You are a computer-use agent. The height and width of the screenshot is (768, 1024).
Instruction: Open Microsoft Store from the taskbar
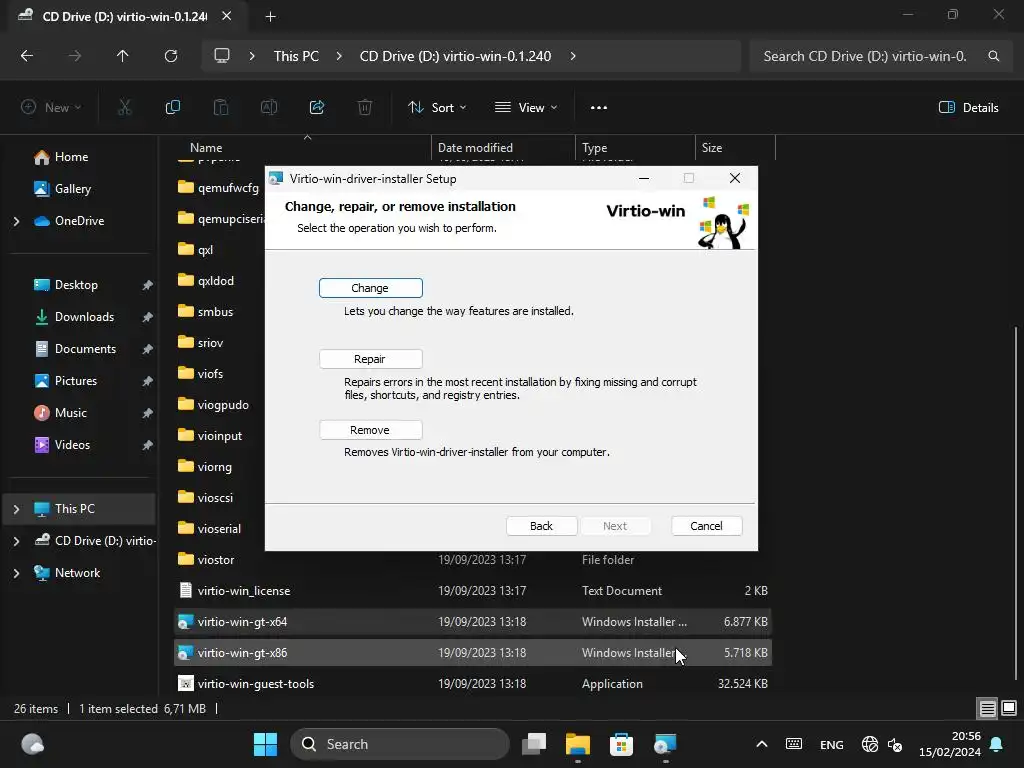point(621,744)
